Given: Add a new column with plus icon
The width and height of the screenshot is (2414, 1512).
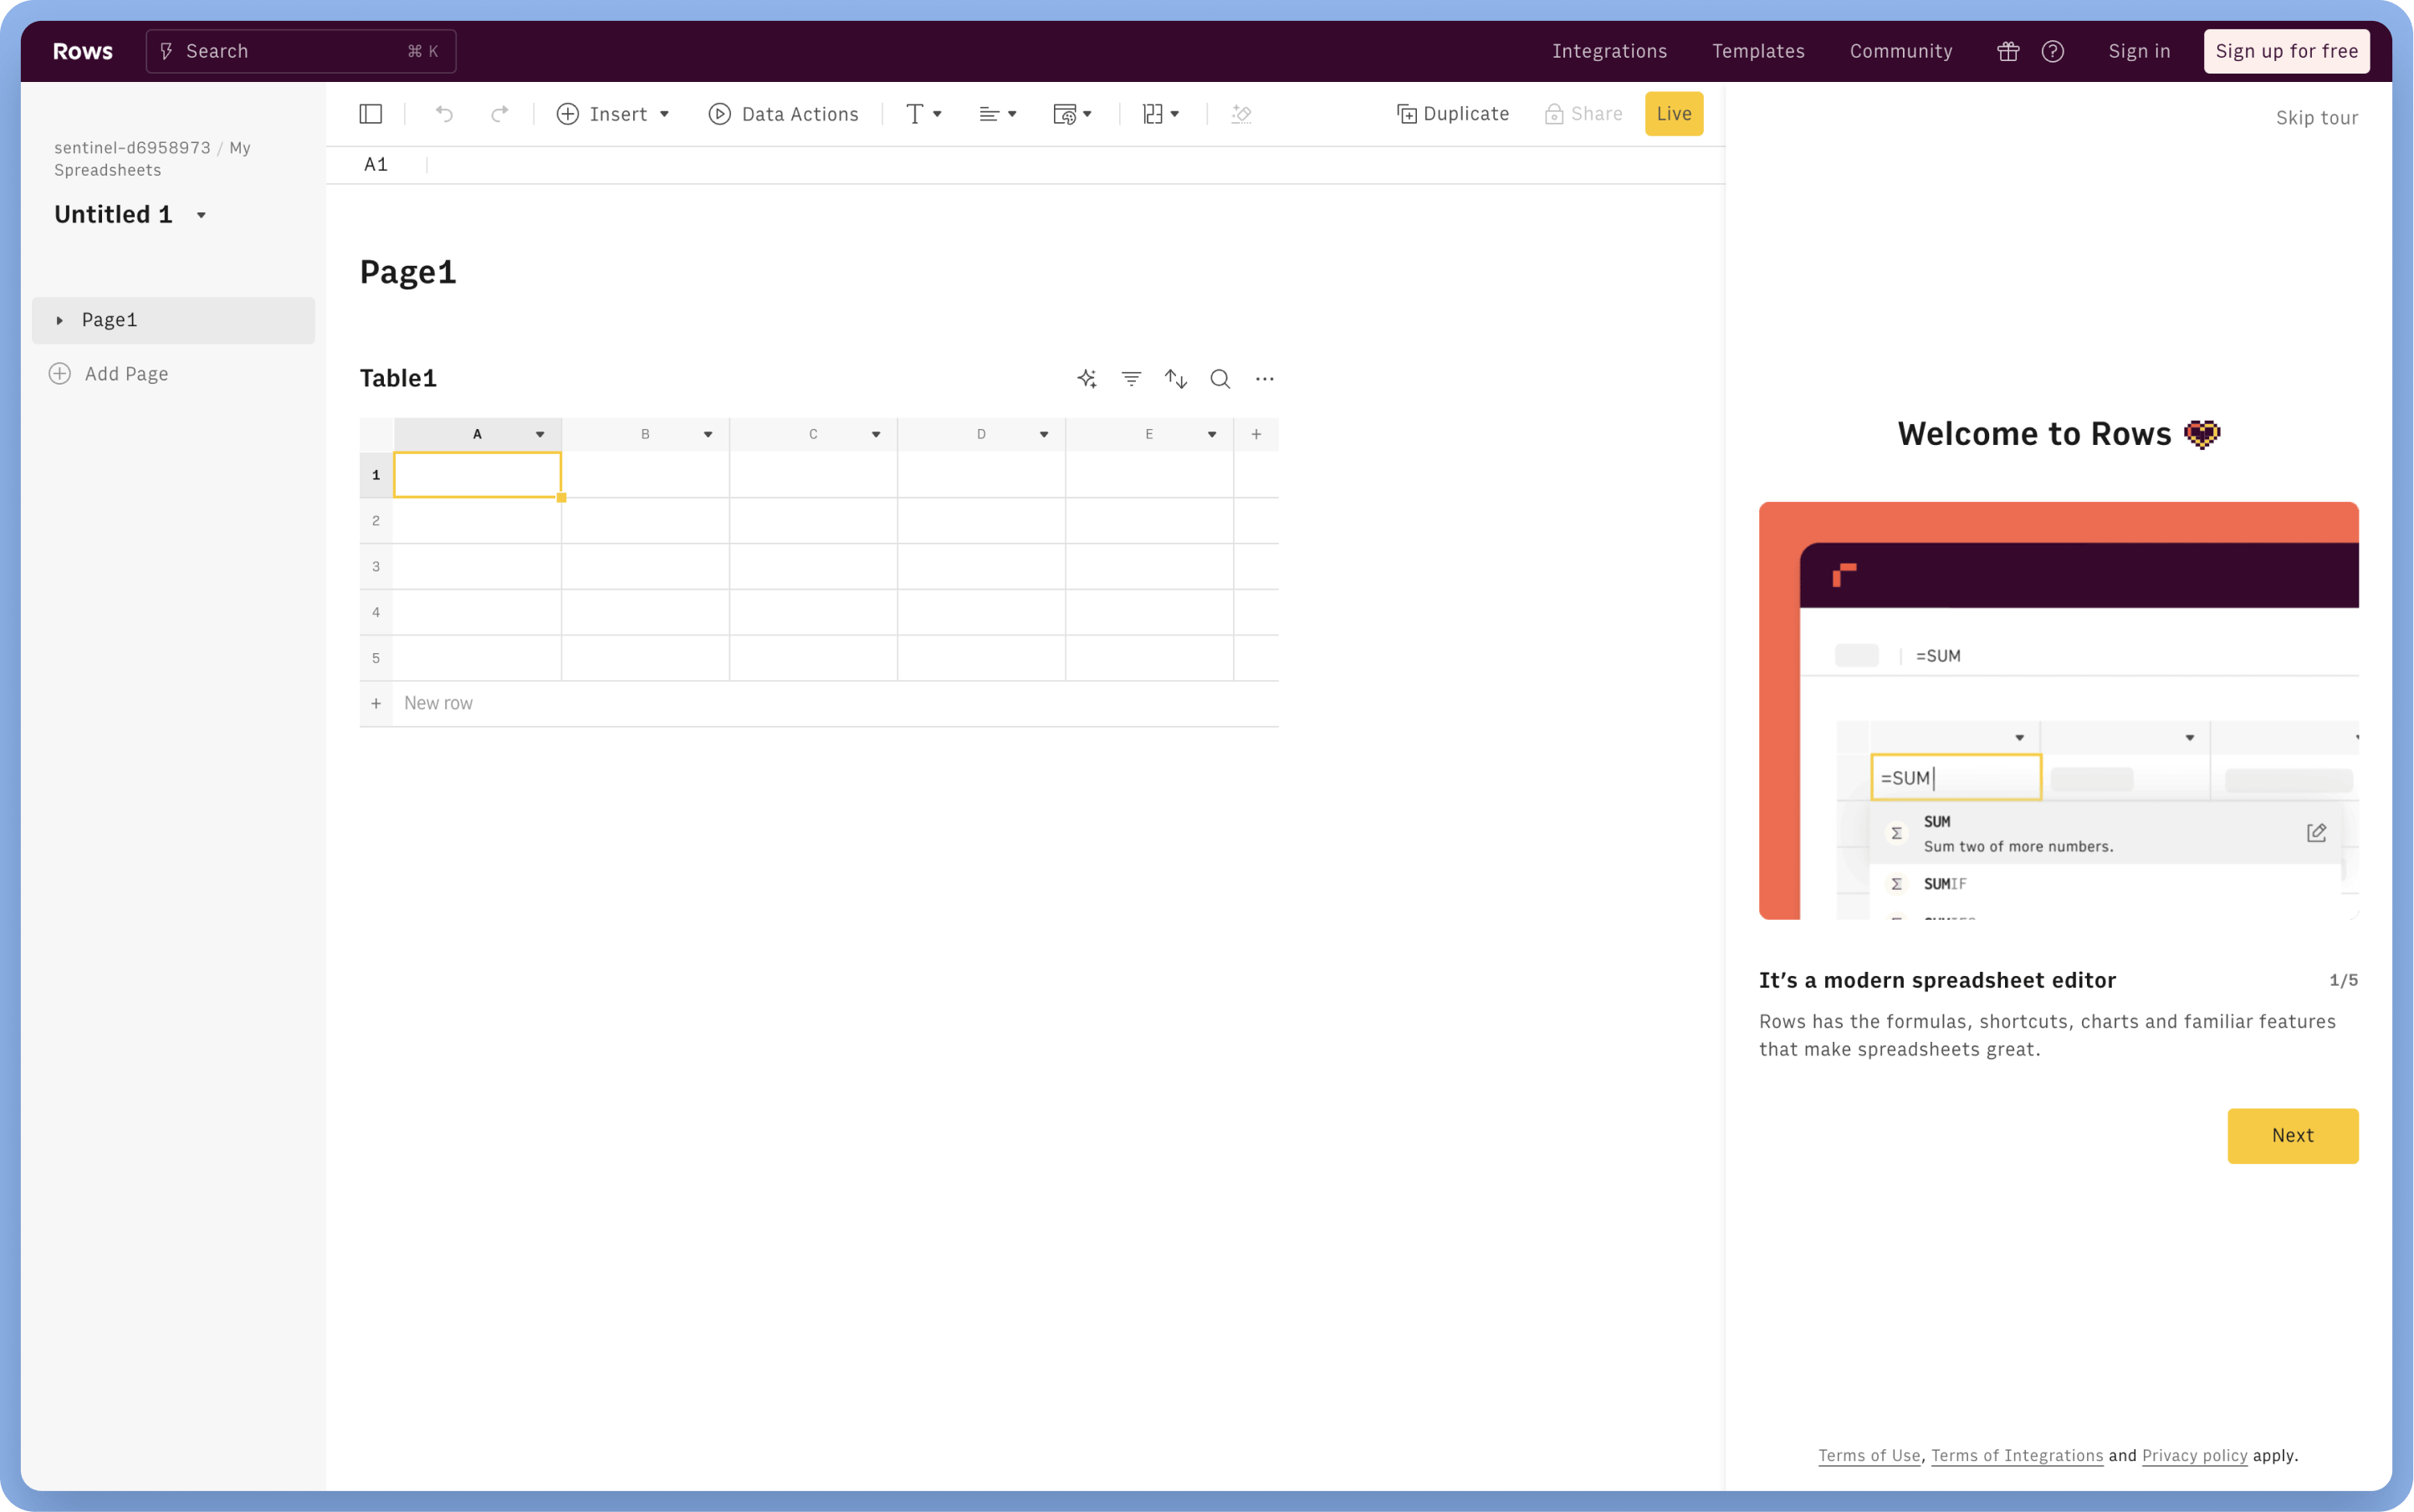Looking at the screenshot, I should (x=1256, y=434).
